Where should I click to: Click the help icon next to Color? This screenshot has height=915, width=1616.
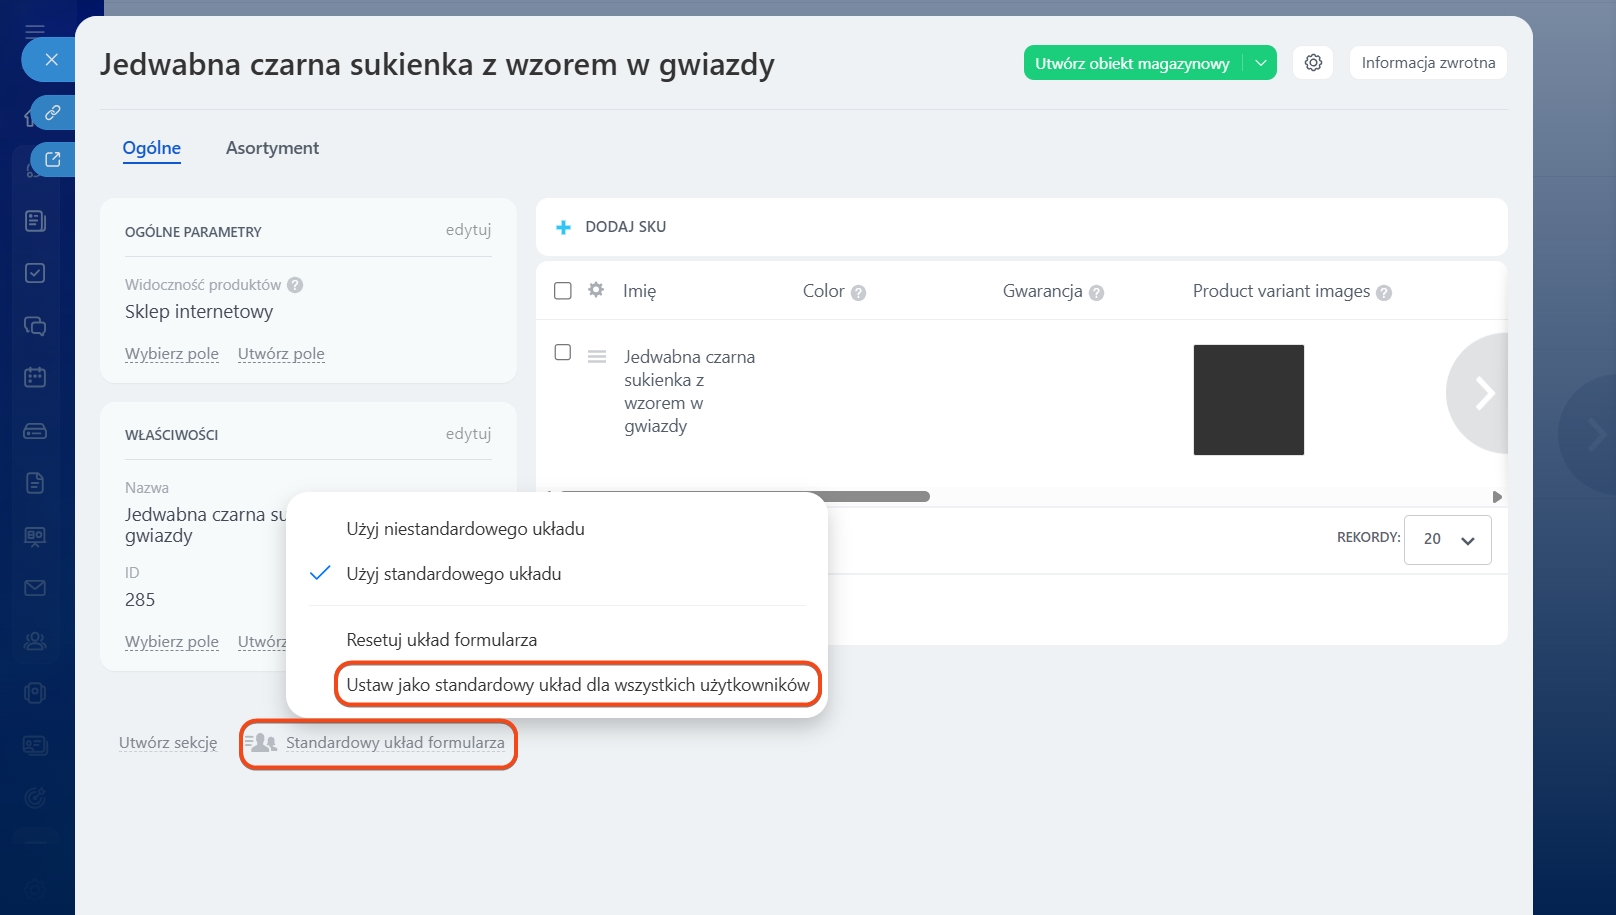tap(858, 293)
